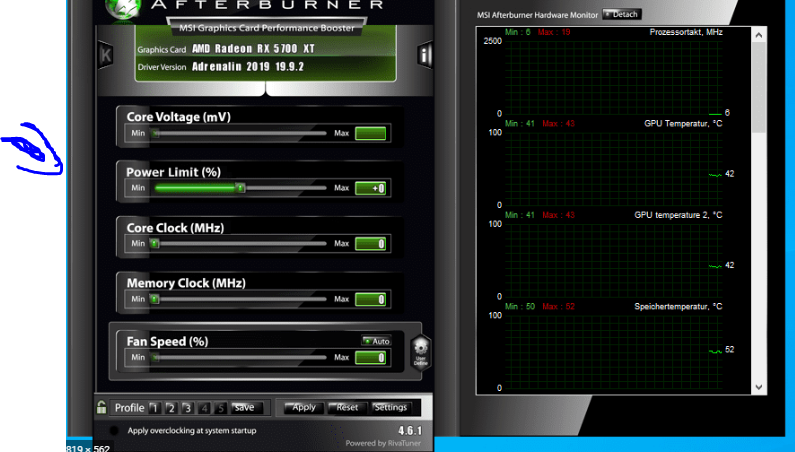Open Afterburner Settings
The image size is (795, 452).
390,407
